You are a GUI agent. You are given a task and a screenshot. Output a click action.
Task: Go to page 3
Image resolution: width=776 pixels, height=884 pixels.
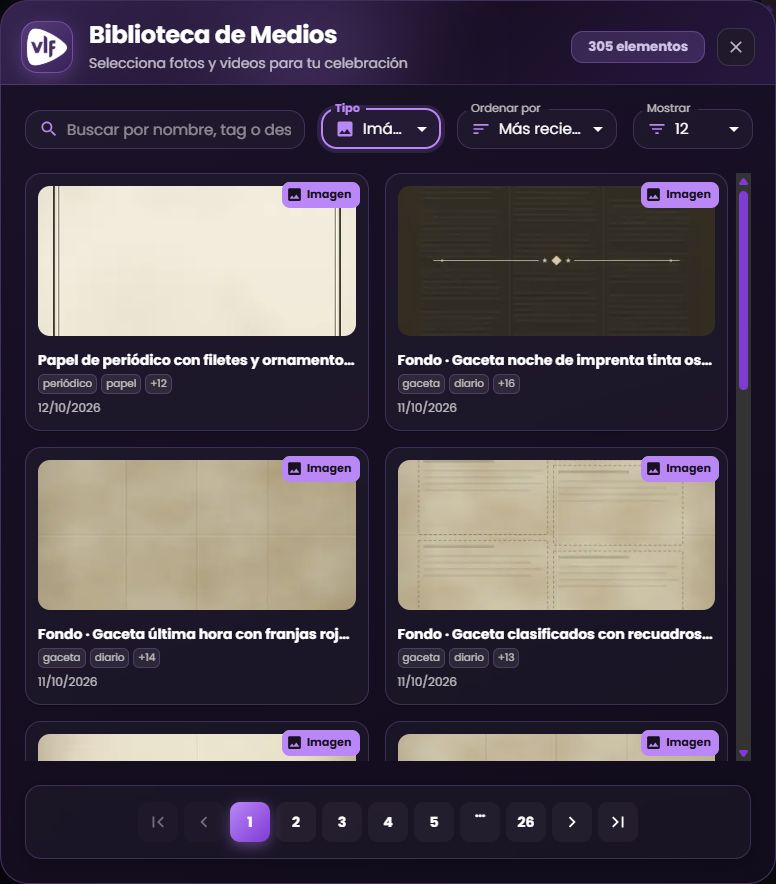[x=342, y=822]
